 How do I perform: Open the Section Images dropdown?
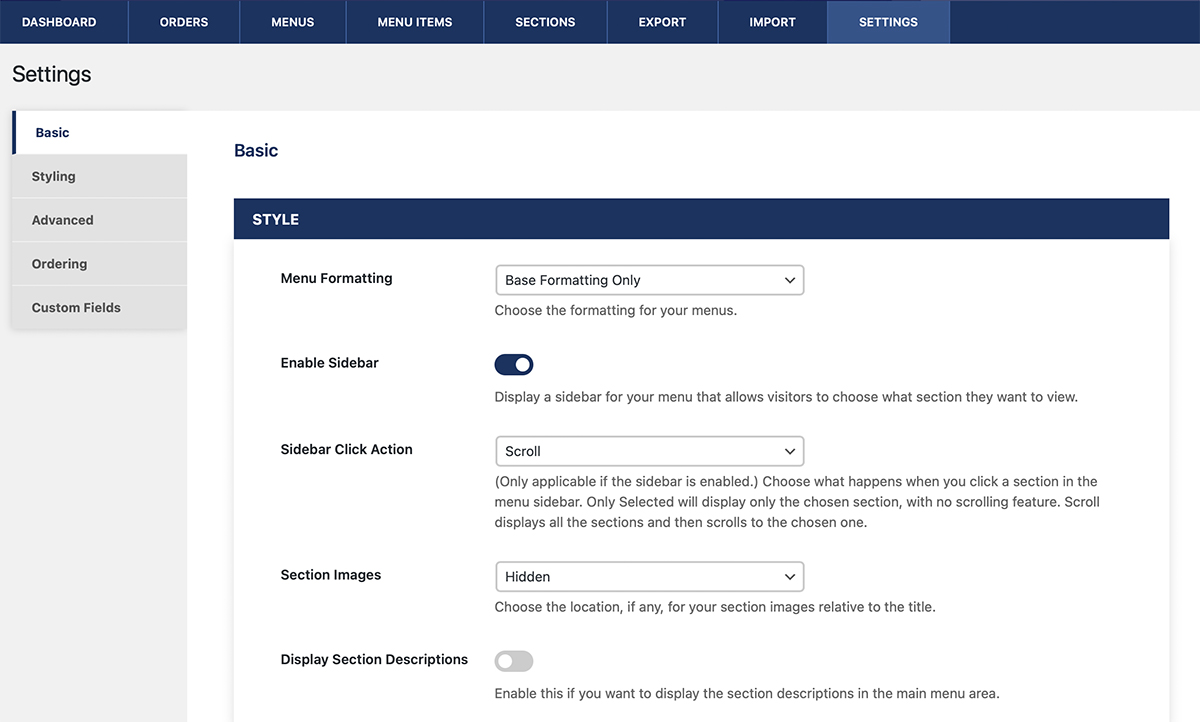(649, 577)
